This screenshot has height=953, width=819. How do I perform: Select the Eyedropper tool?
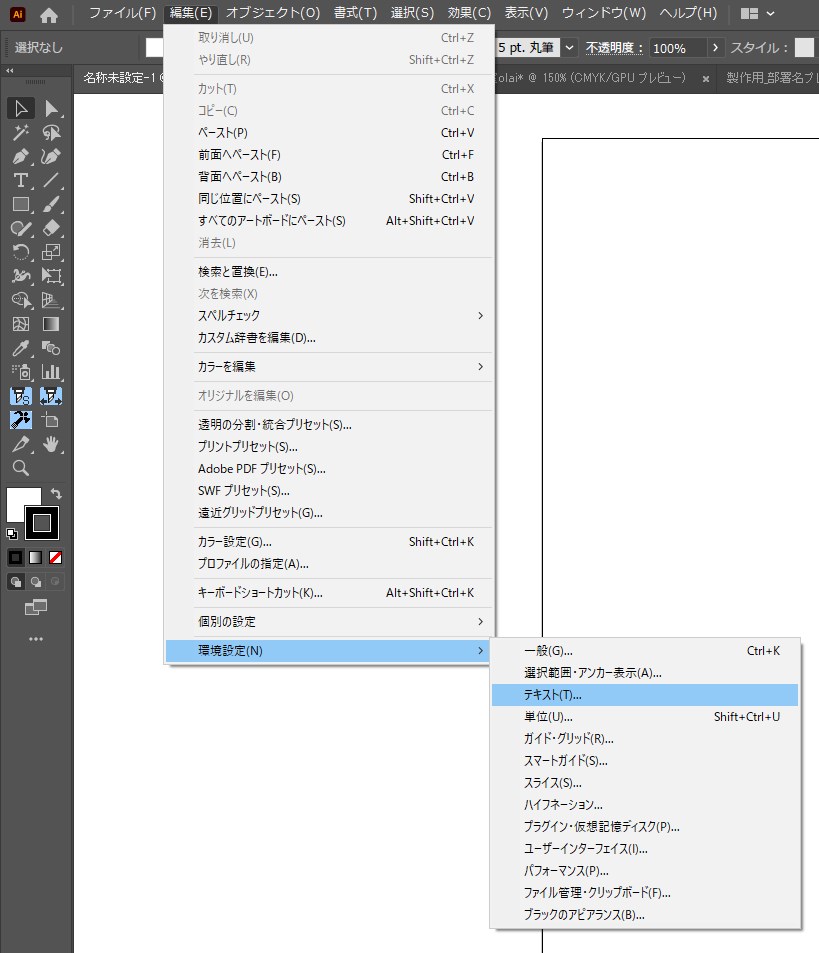coord(21,348)
